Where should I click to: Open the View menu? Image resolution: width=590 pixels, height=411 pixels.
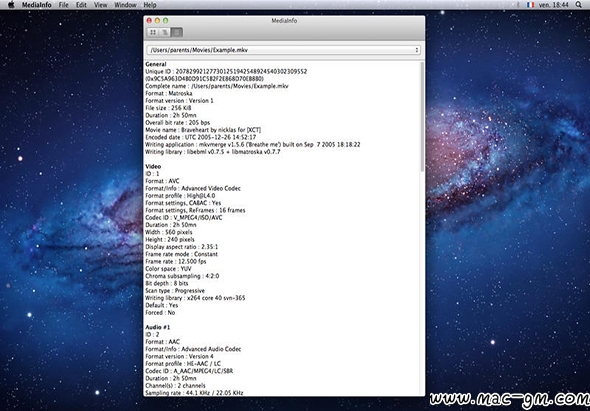(x=100, y=5)
